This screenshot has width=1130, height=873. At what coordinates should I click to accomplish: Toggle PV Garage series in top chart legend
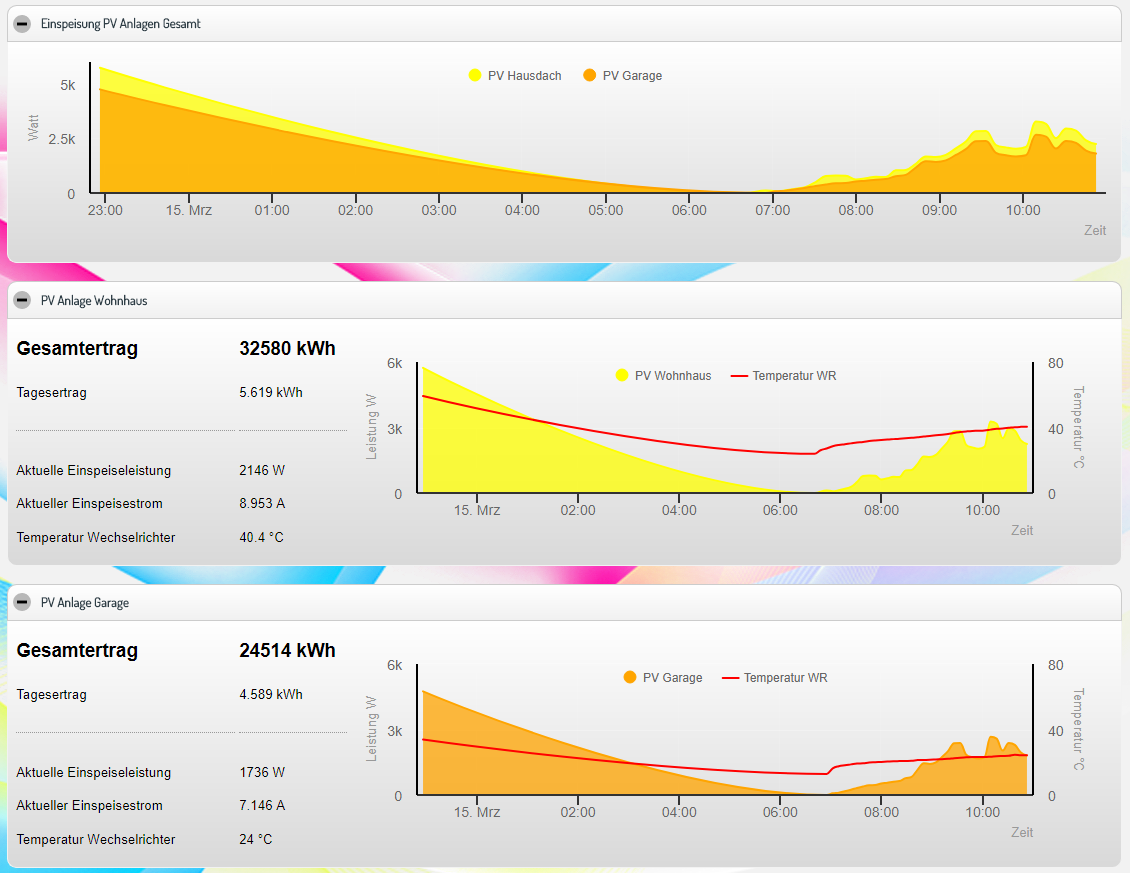coord(623,76)
